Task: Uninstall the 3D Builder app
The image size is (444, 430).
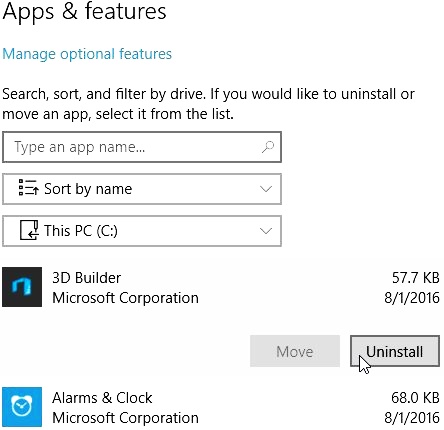Action: point(395,351)
